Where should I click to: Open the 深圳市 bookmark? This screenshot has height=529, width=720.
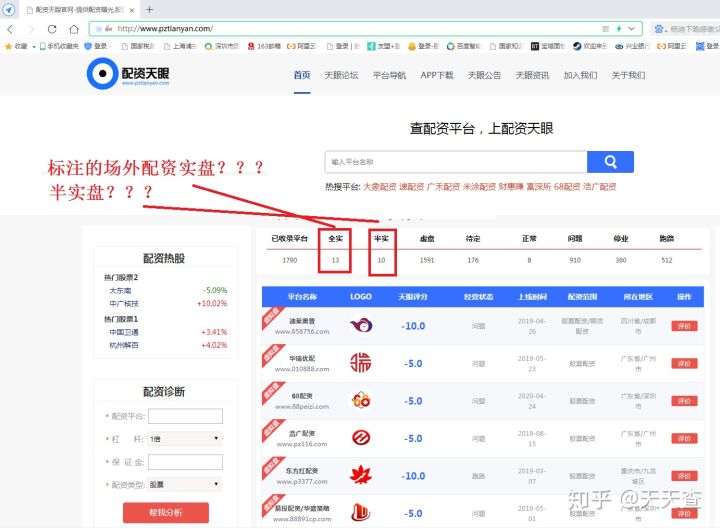[222, 46]
